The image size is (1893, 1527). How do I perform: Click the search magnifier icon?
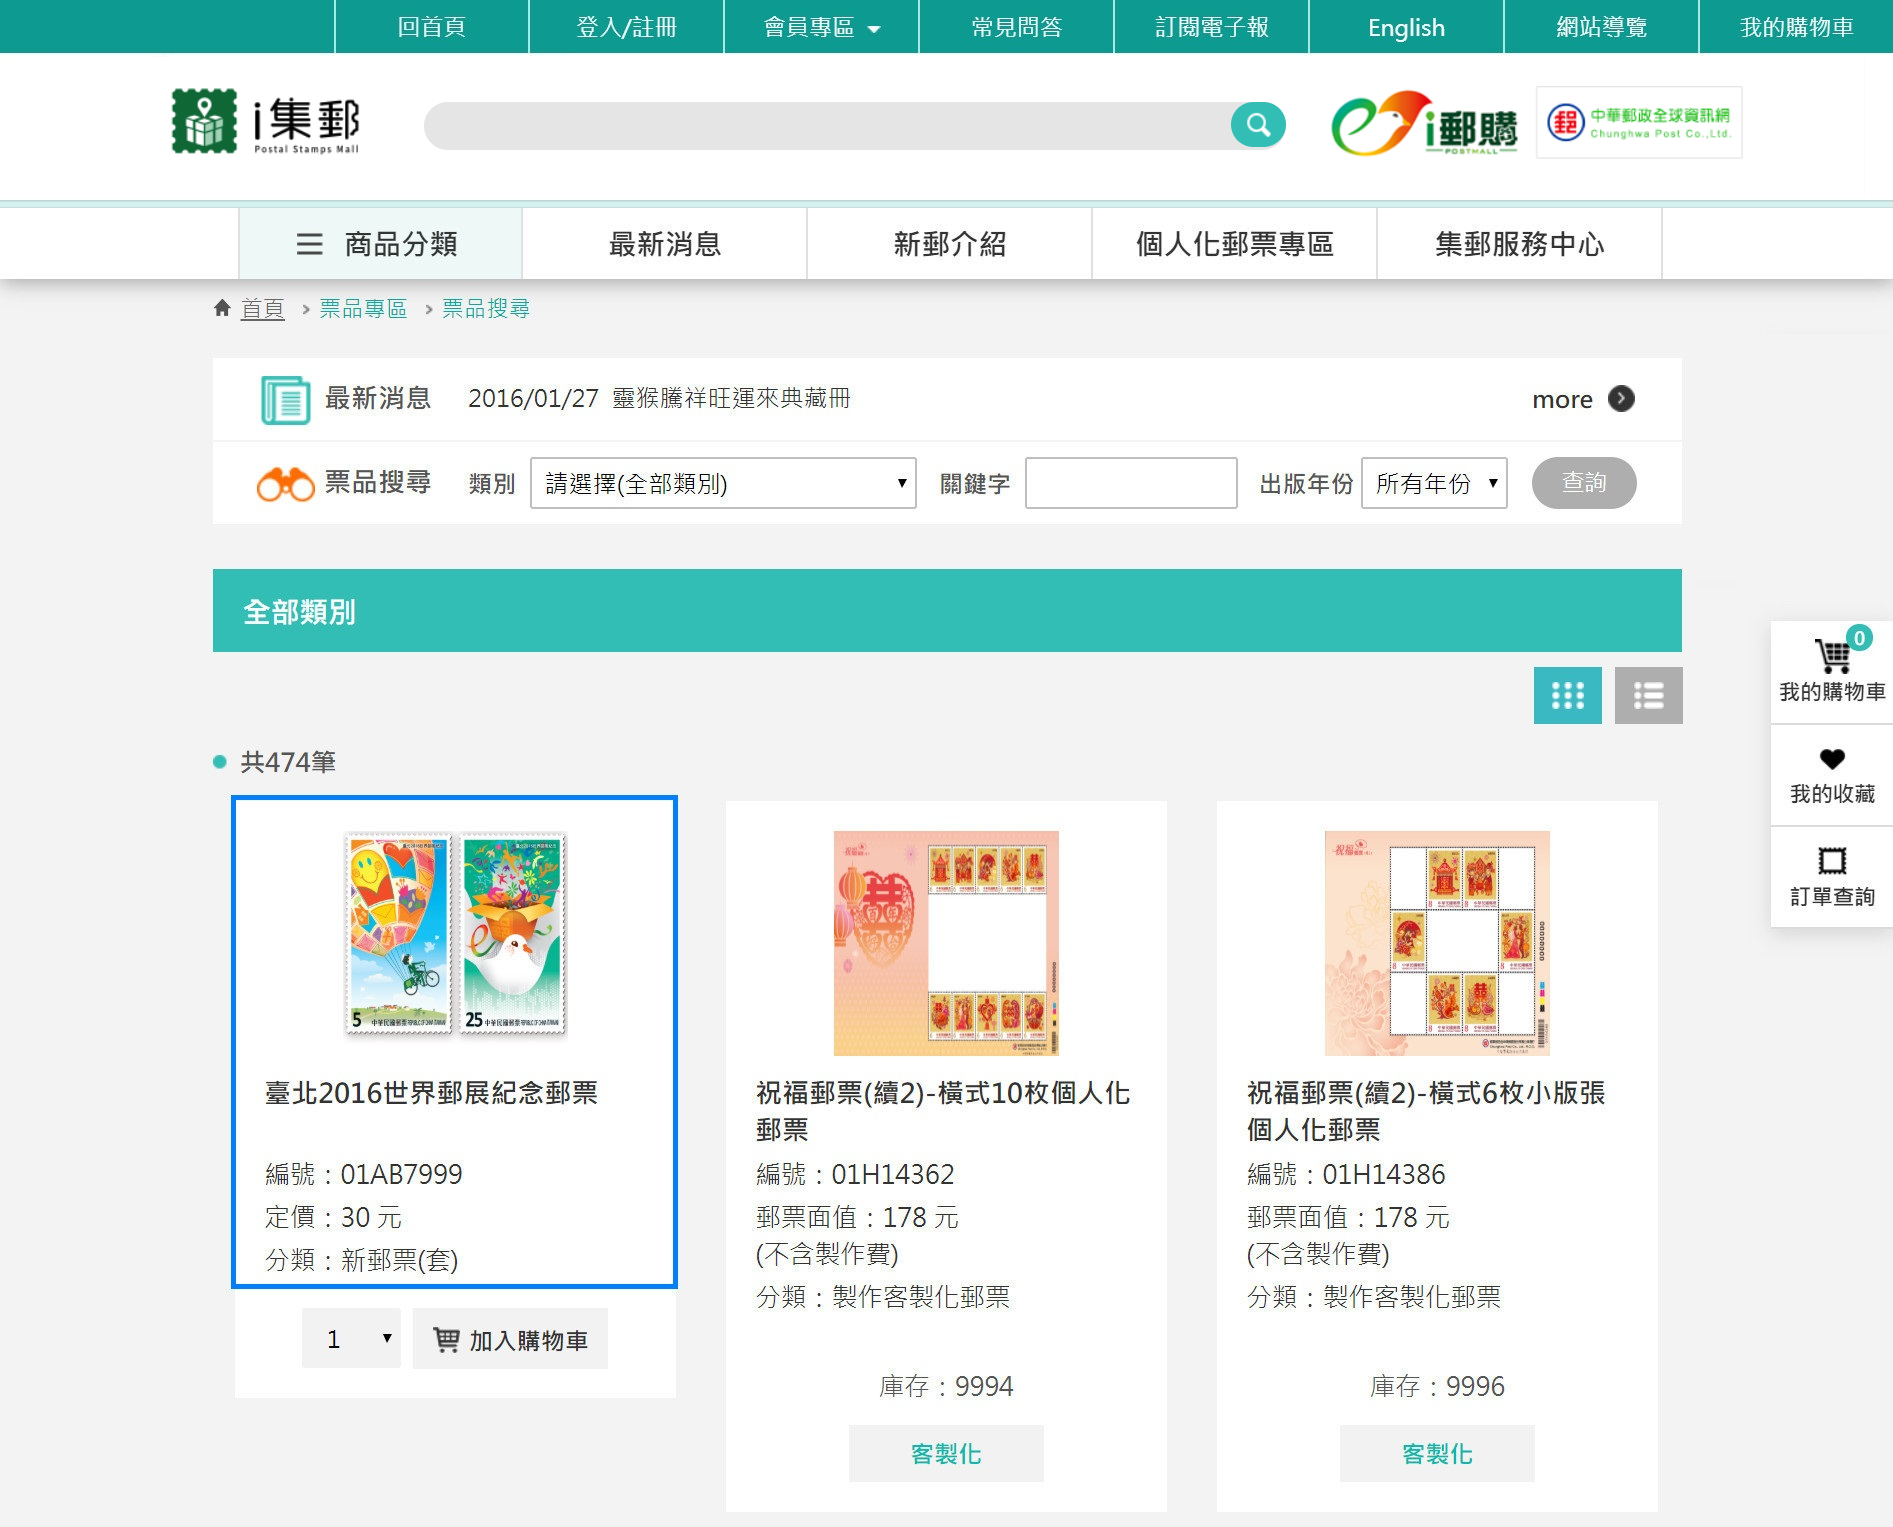coord(1258,125)
